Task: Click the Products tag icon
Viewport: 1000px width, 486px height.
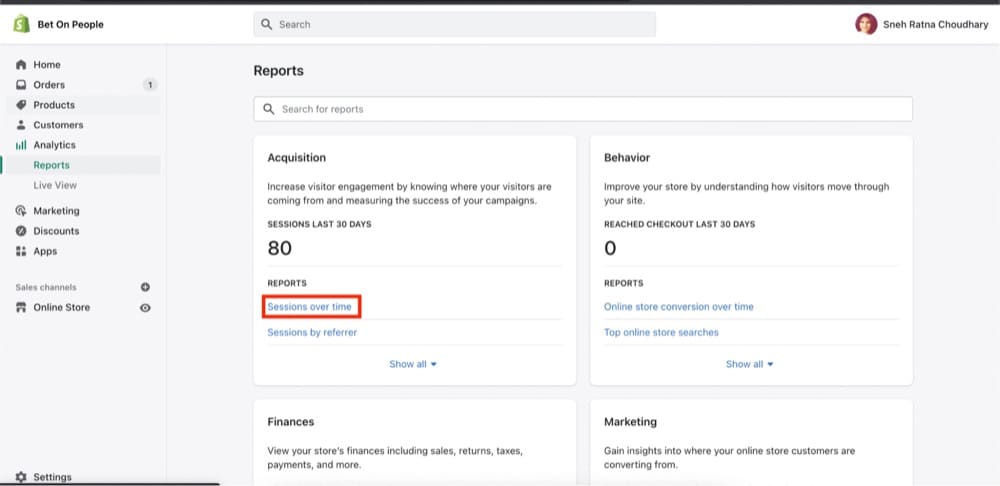Action: click(x=21, y=105)
